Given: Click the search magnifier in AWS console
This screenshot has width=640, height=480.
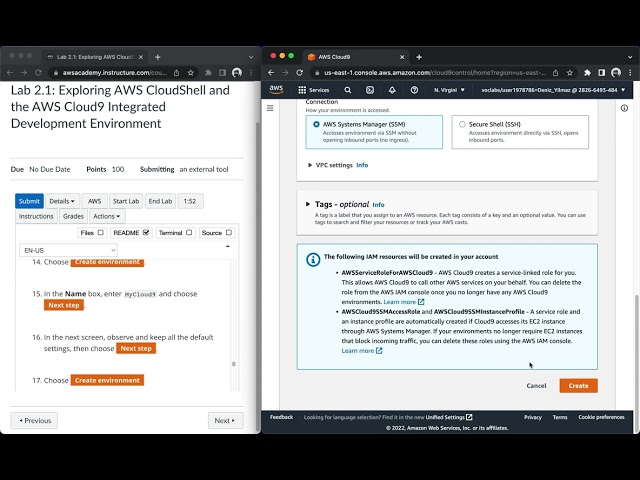Looking at the screenshot, I should [x=347, y=90].
